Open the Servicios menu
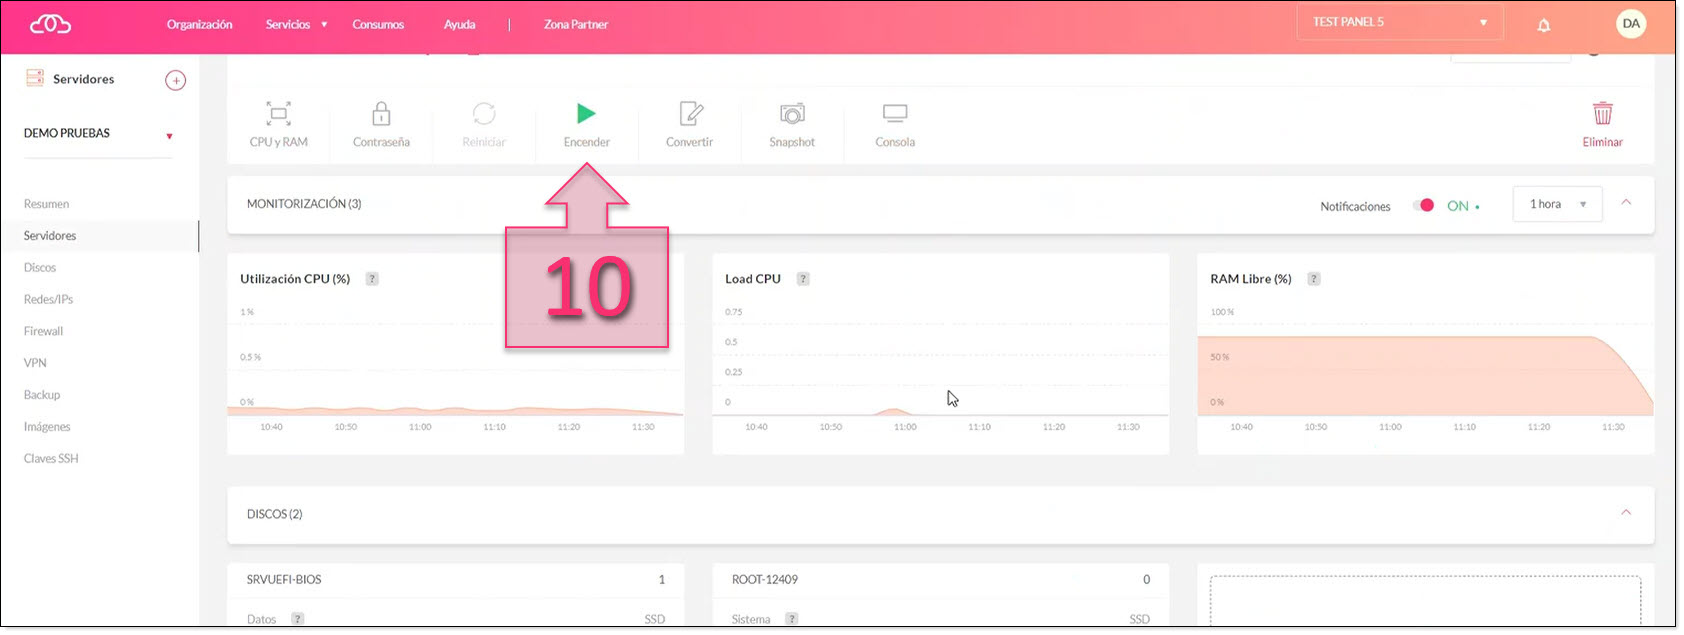This screenshot has width=1684, height=635. pos(296,25)
